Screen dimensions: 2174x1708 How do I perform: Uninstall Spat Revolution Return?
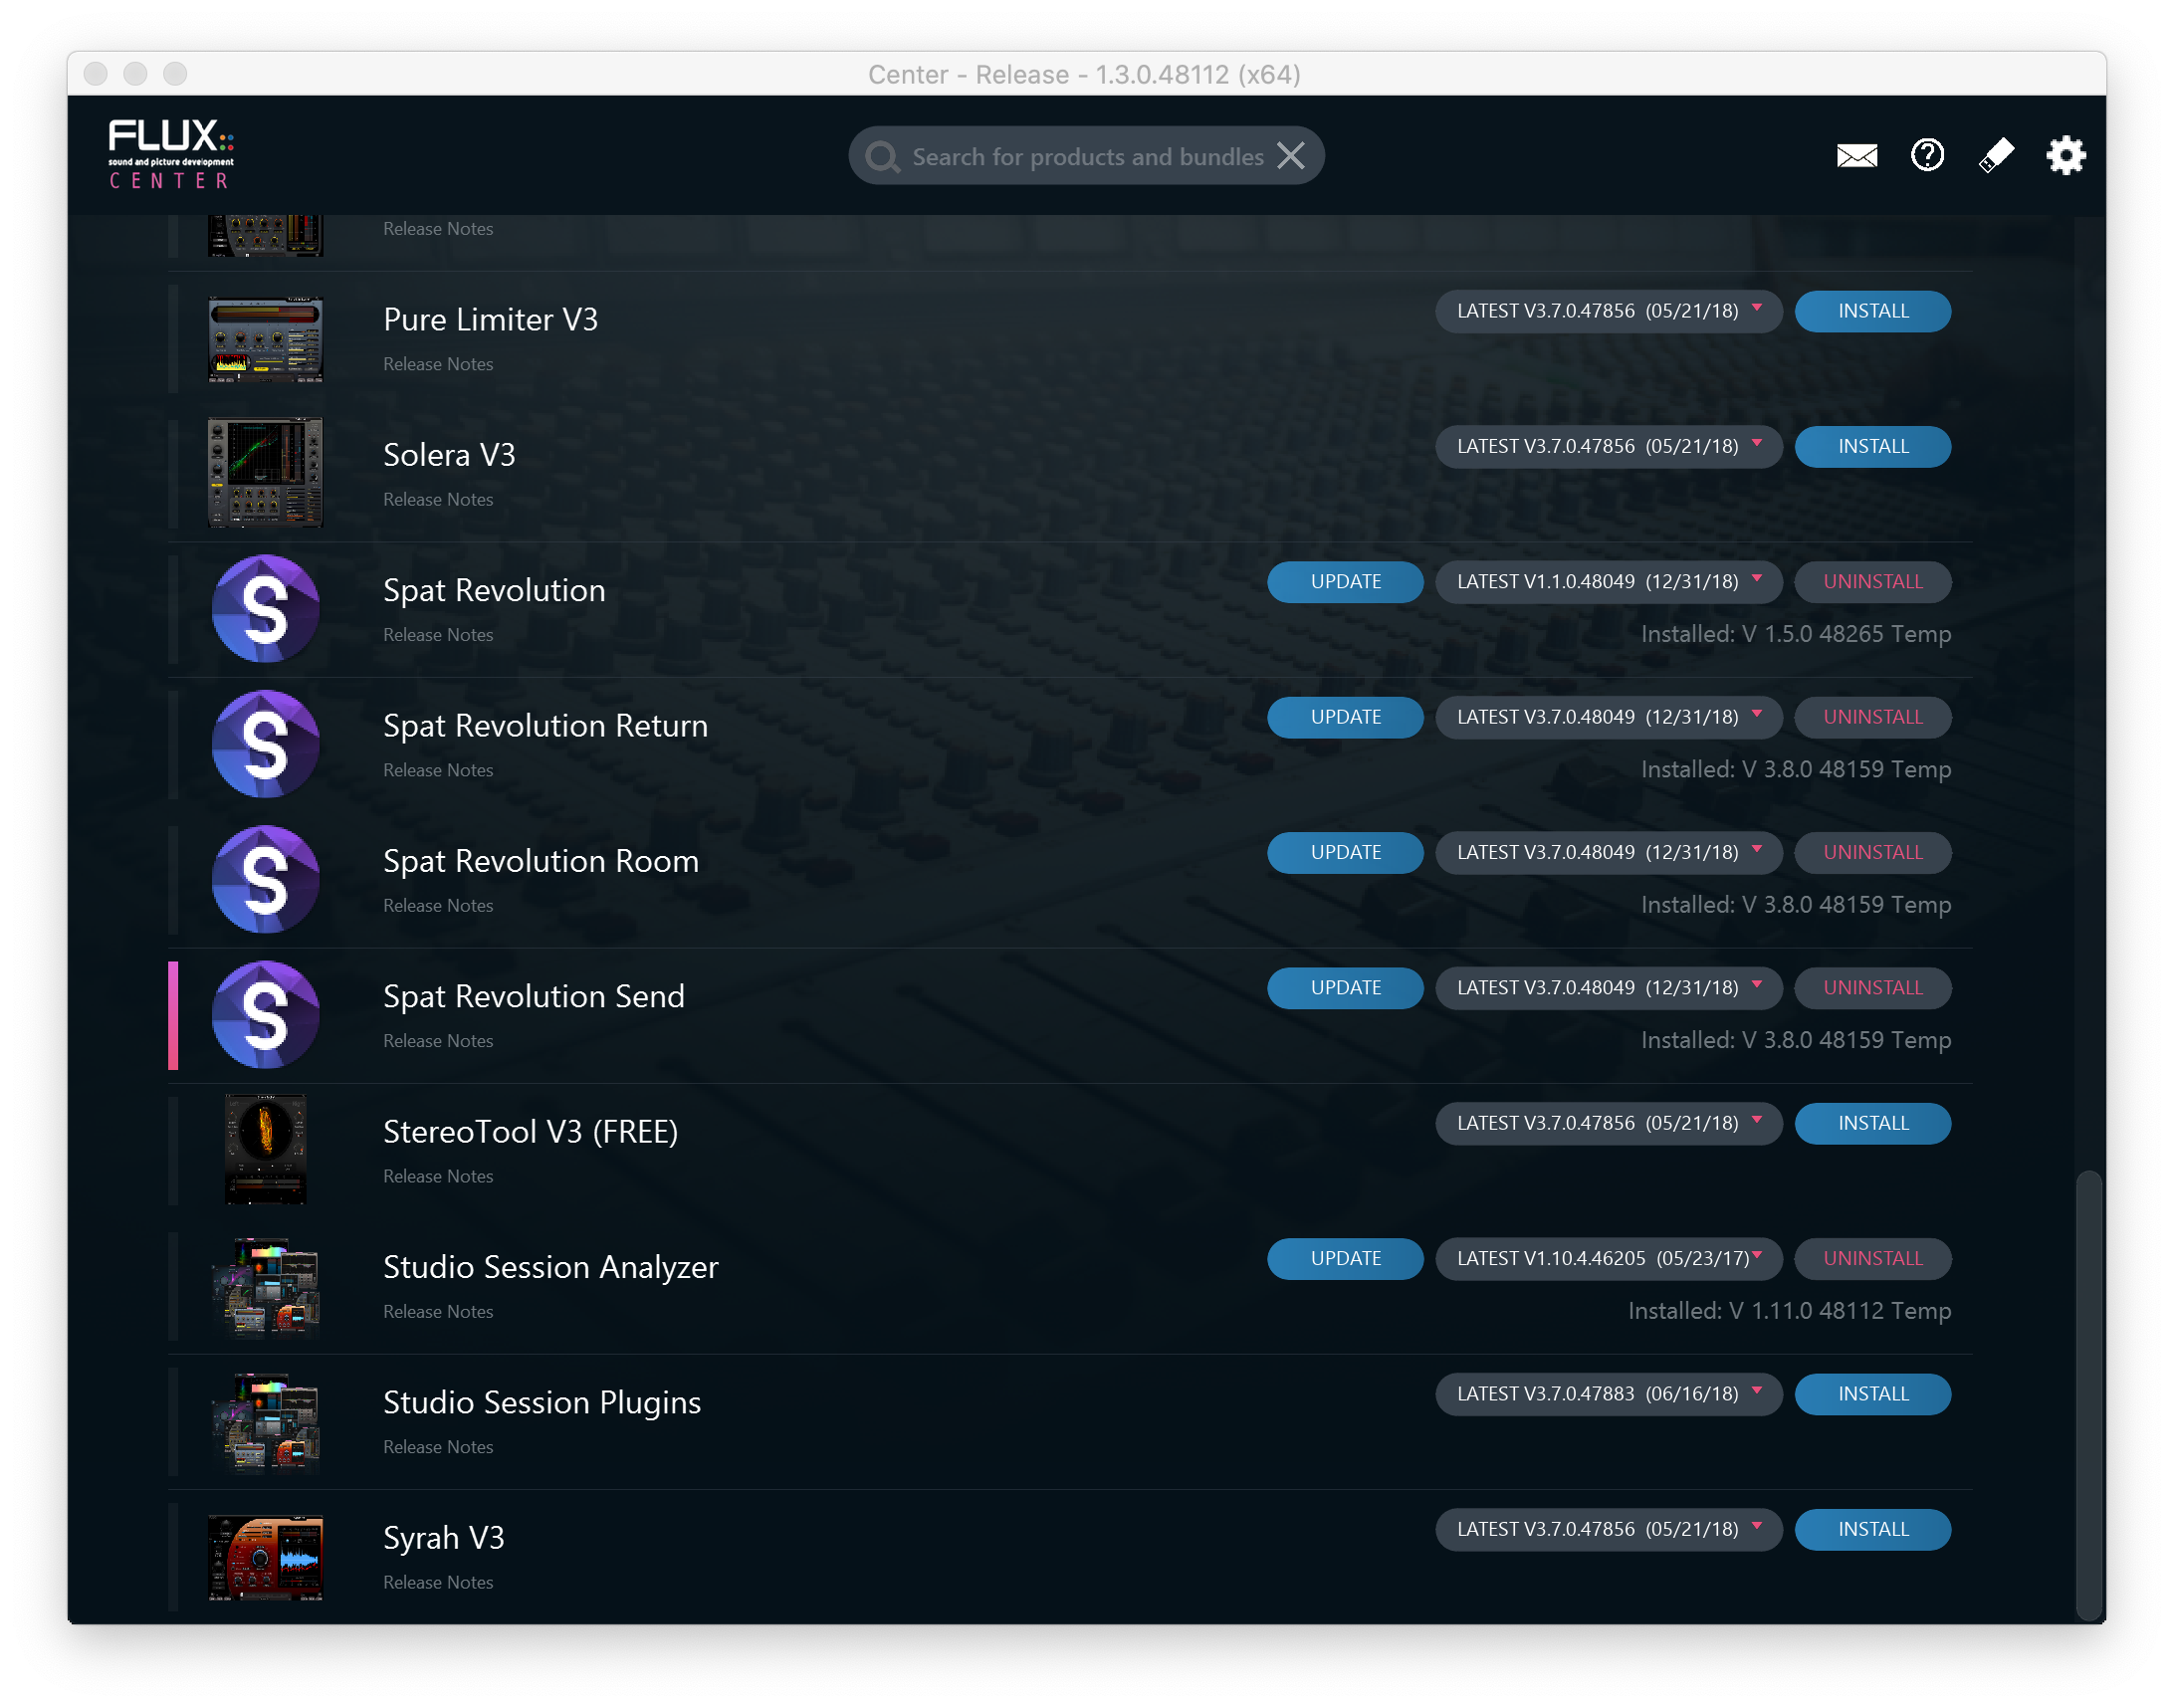(x=1872, y=718)
